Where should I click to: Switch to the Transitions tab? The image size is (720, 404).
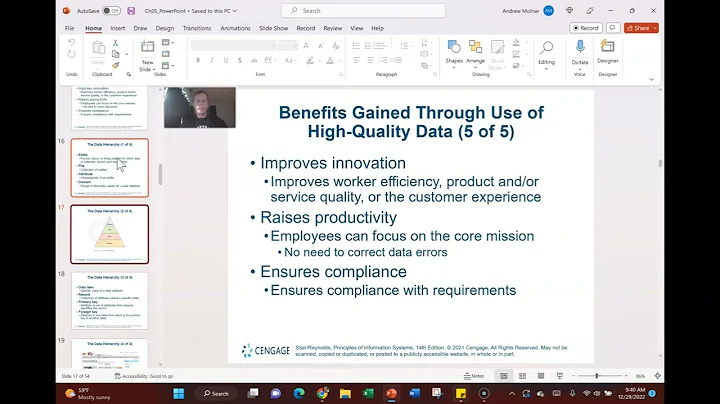coord(197,28)
